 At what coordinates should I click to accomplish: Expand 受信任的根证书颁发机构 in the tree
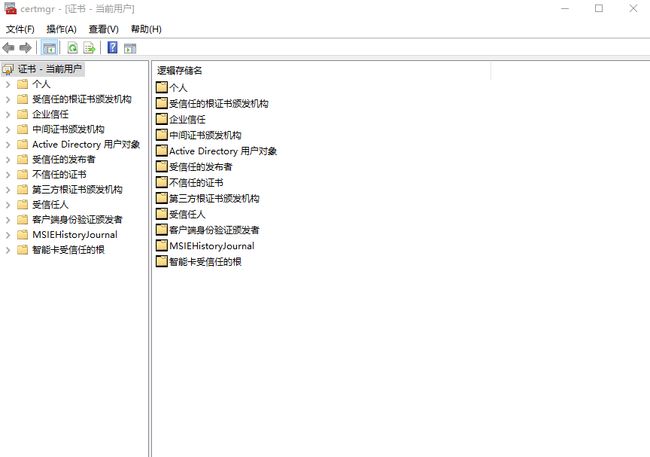tap(8, 99)
